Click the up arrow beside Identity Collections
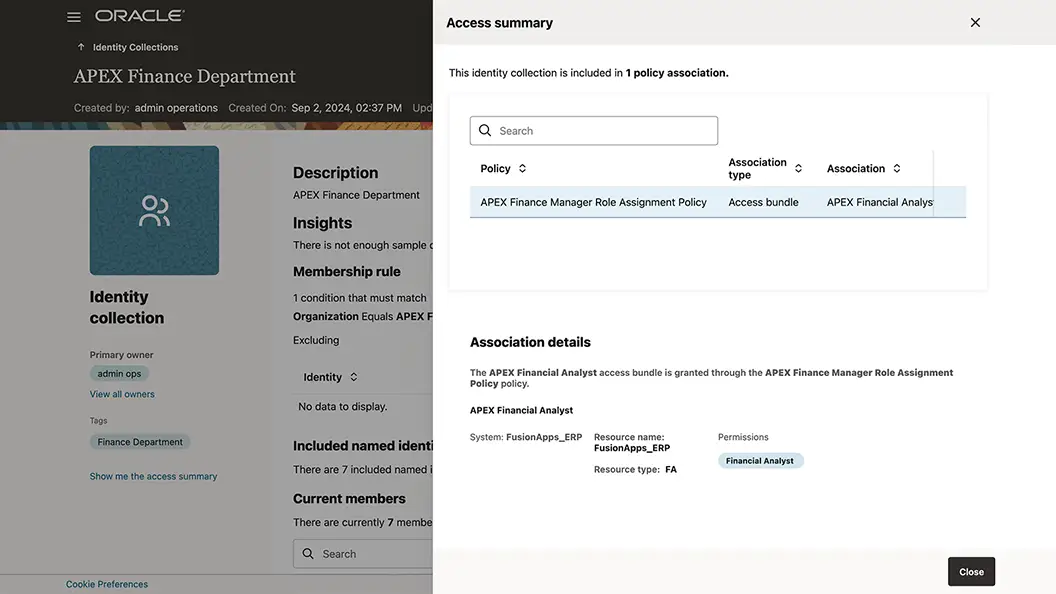1056x594 pixels. click(81, 47)
